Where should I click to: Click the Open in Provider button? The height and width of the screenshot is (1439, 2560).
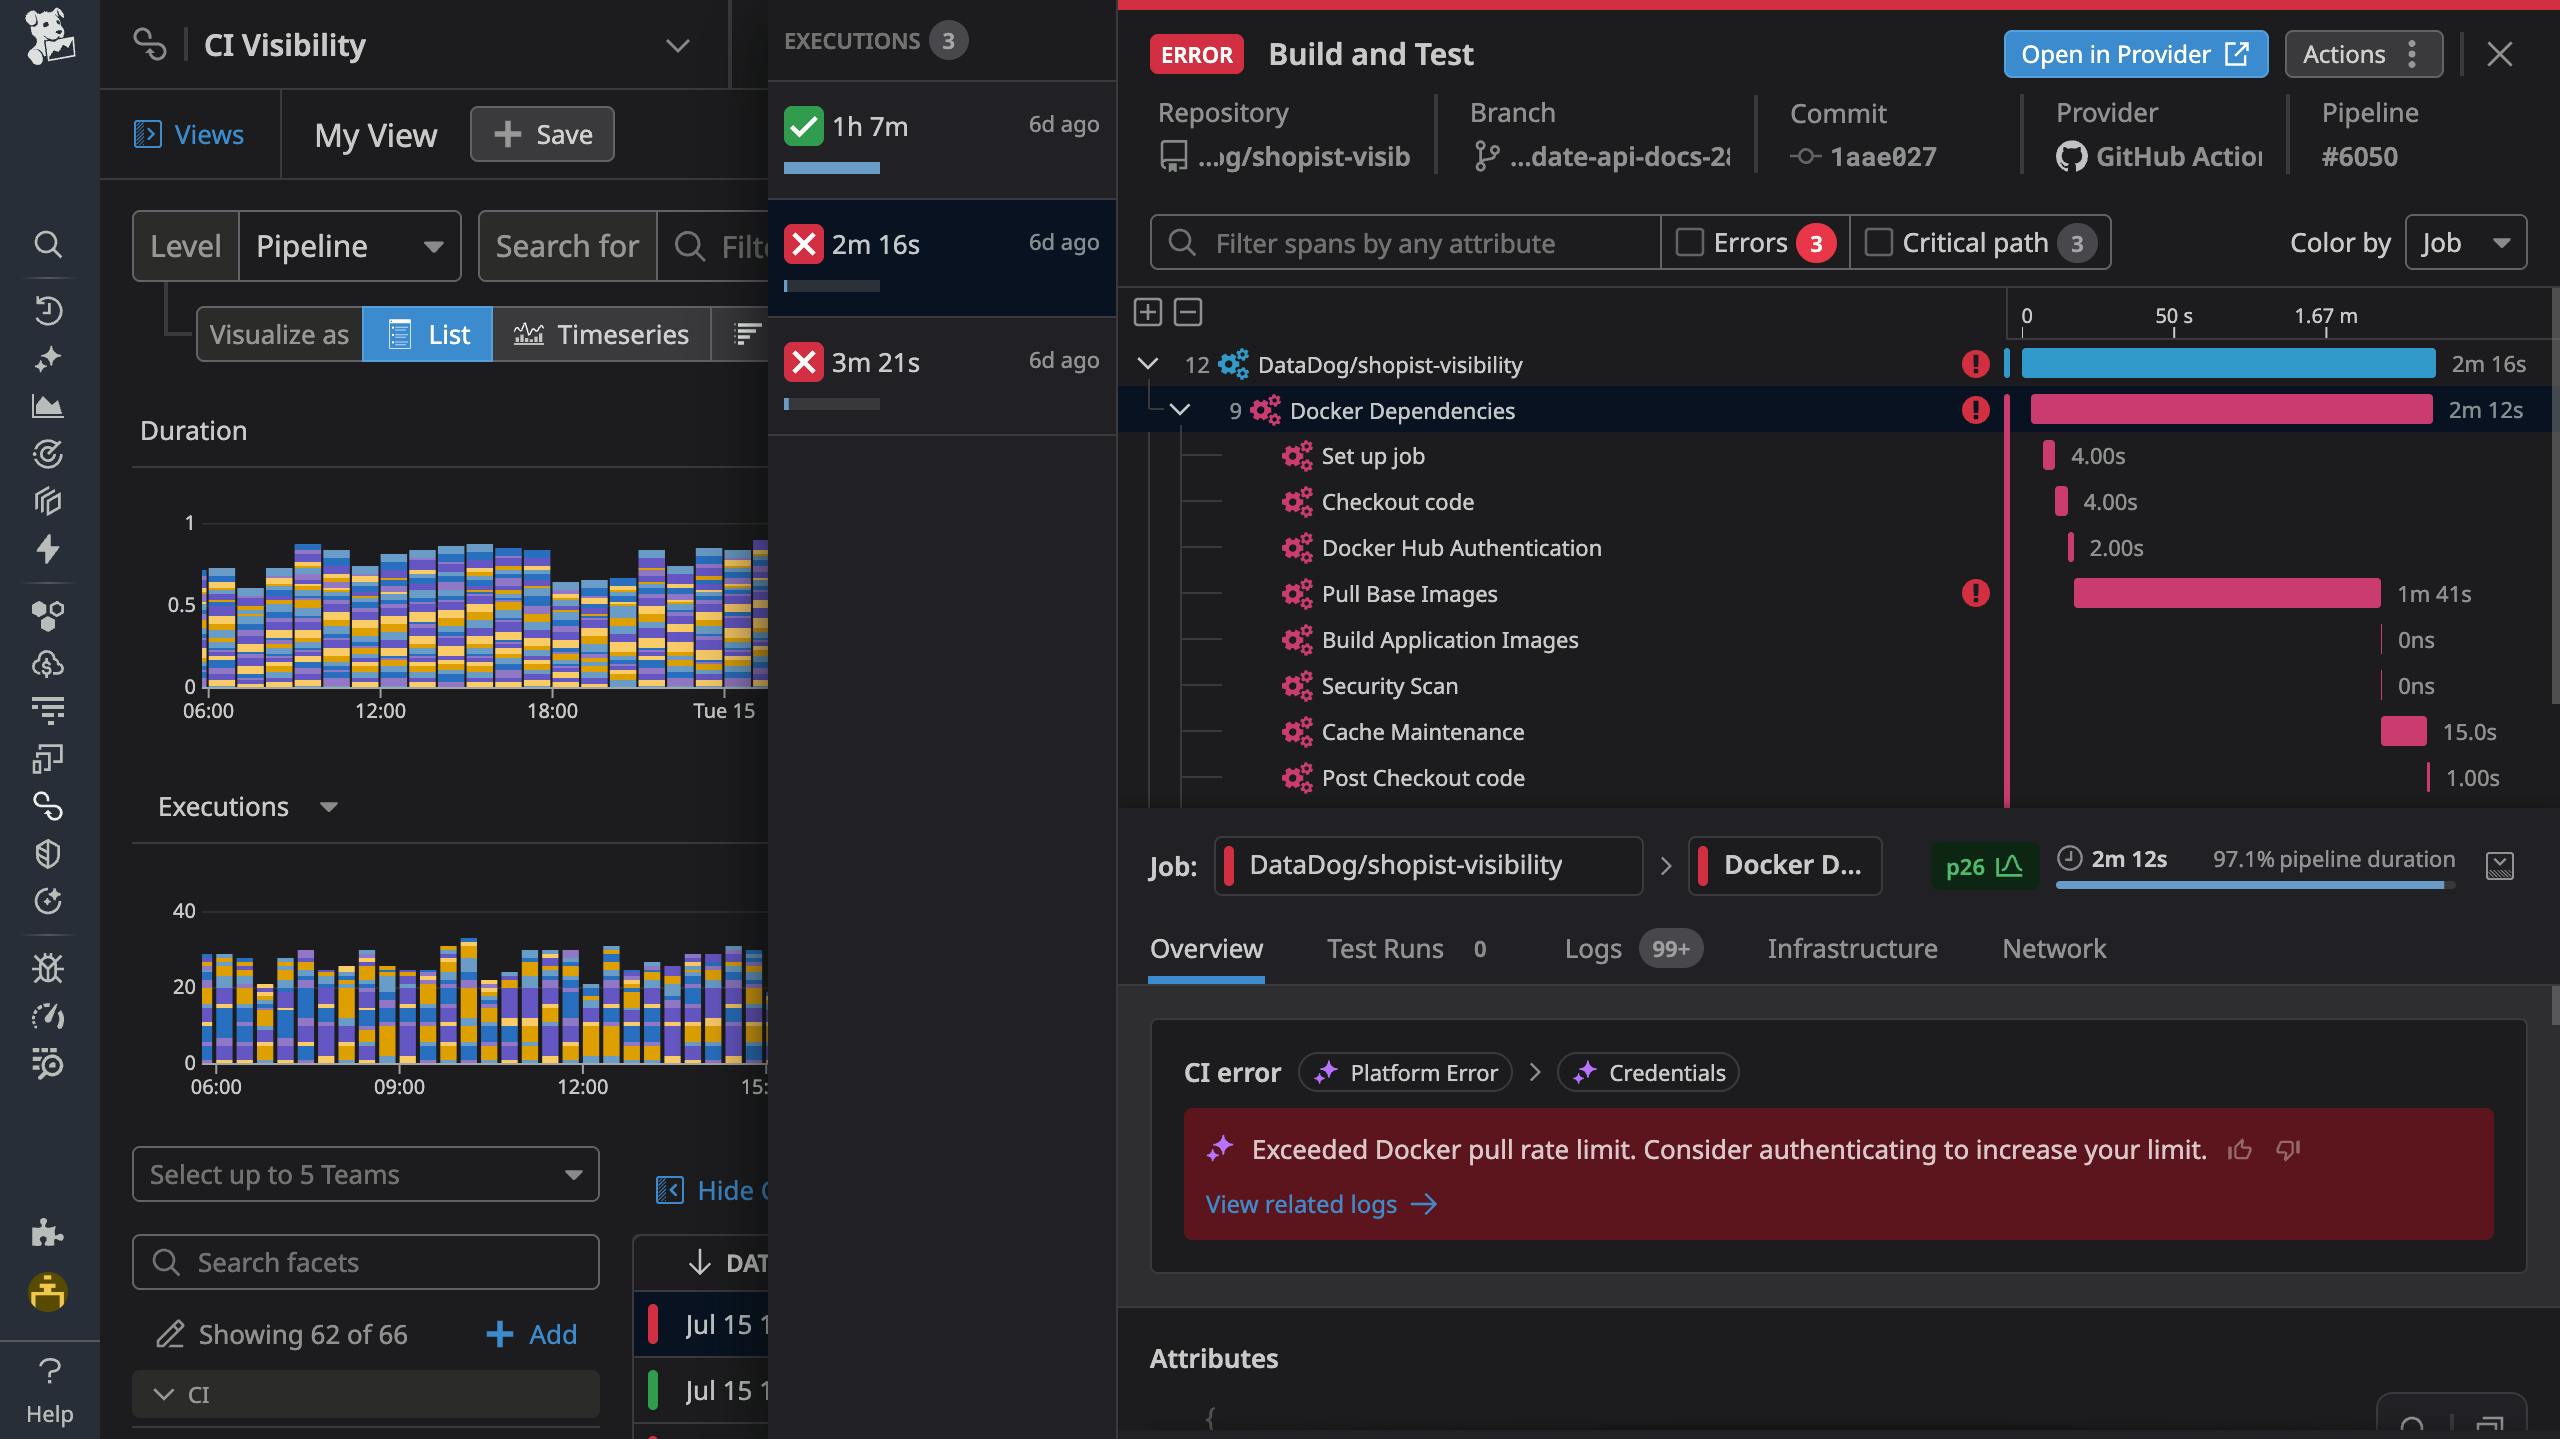(2135, 54)
